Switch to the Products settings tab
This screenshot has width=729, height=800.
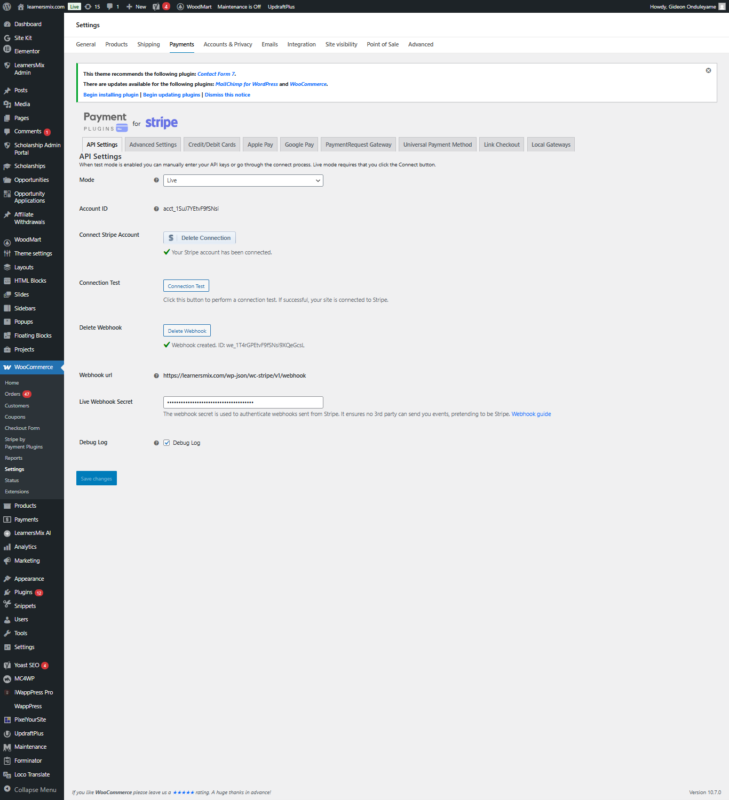click(x=116, y=44)
